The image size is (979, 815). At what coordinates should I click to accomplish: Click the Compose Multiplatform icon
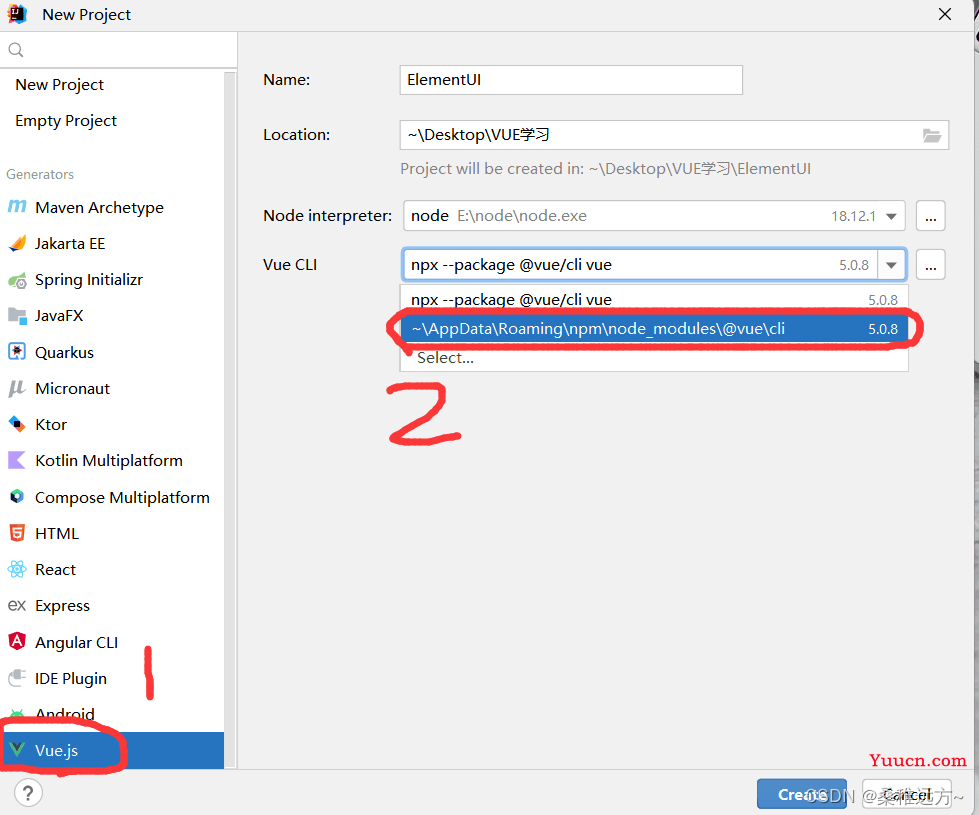17,497
